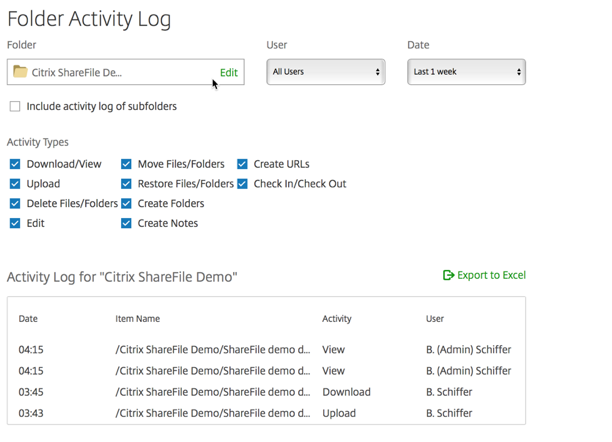The width and height of the screenshot is (612, 442).
Task: Click the Export to Excel icon
Action: click(x=448, y=275)
